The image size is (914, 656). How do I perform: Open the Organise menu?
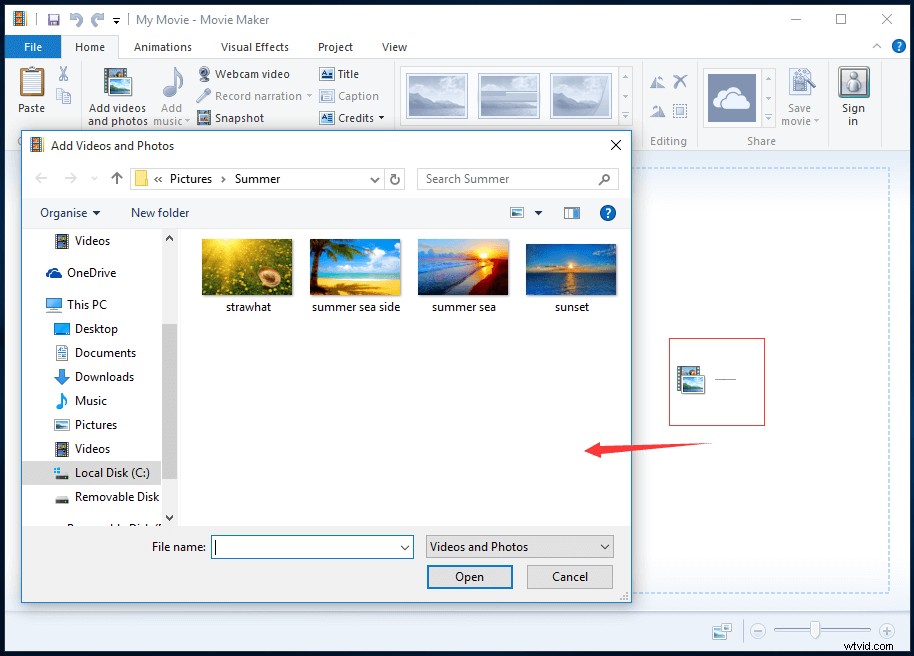pos(69,212)
